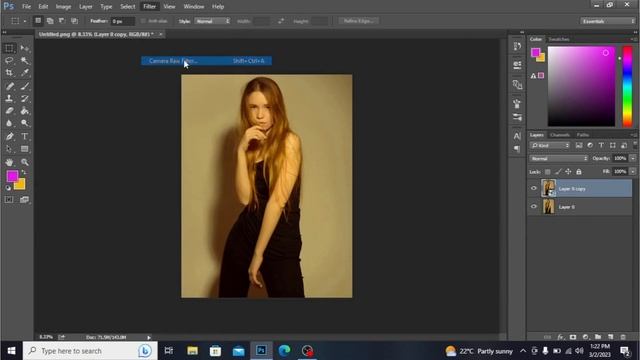Show hidden system tray icons
640x360 pixels.
click(523, 351)
